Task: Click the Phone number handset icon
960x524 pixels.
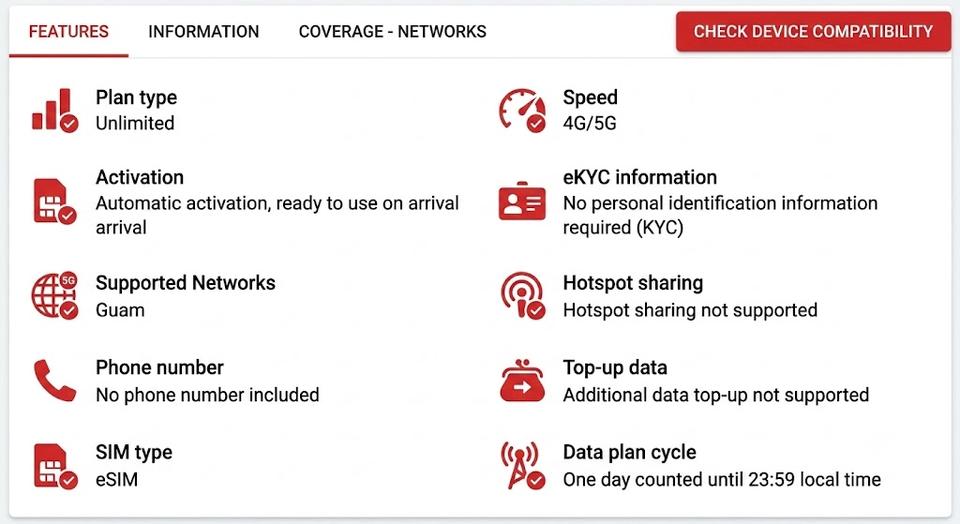Action: point(55,380)
